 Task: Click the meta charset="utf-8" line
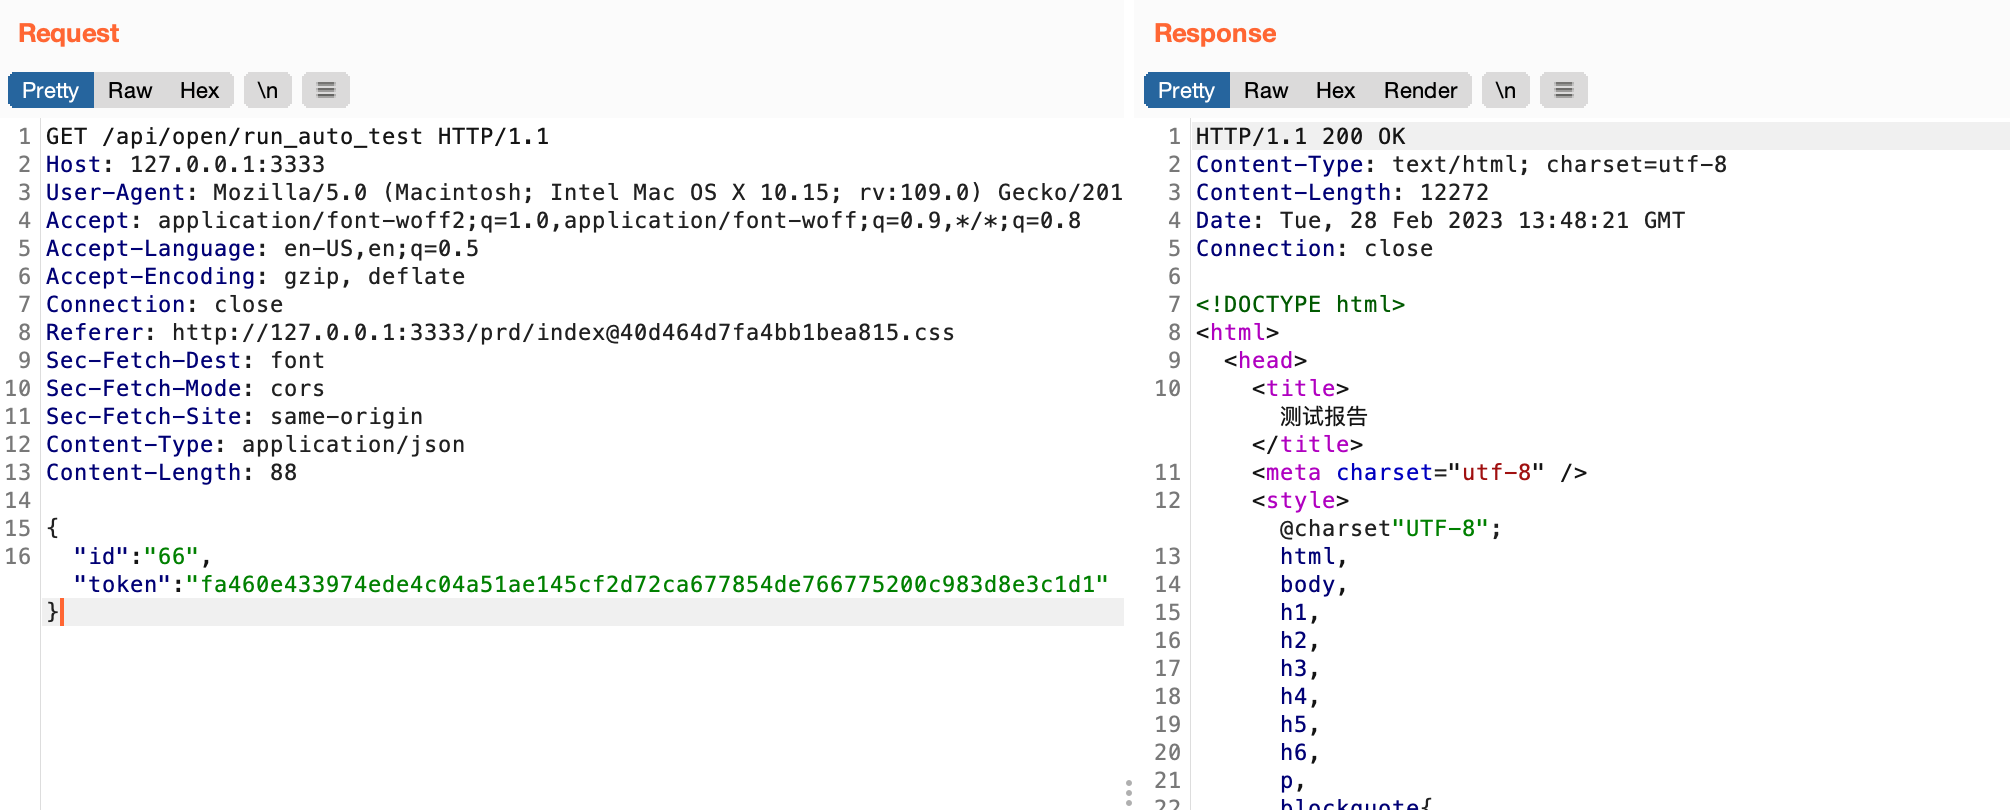click(1419, 472)
